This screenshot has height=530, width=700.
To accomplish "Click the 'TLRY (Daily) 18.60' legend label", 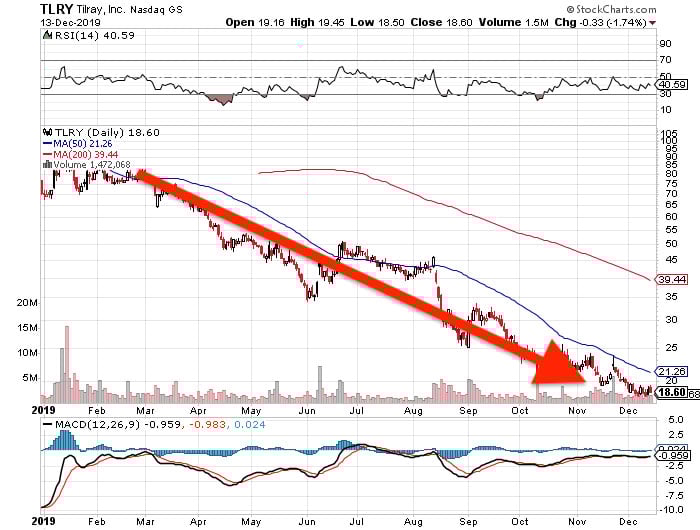I will (x=107, y=133).
